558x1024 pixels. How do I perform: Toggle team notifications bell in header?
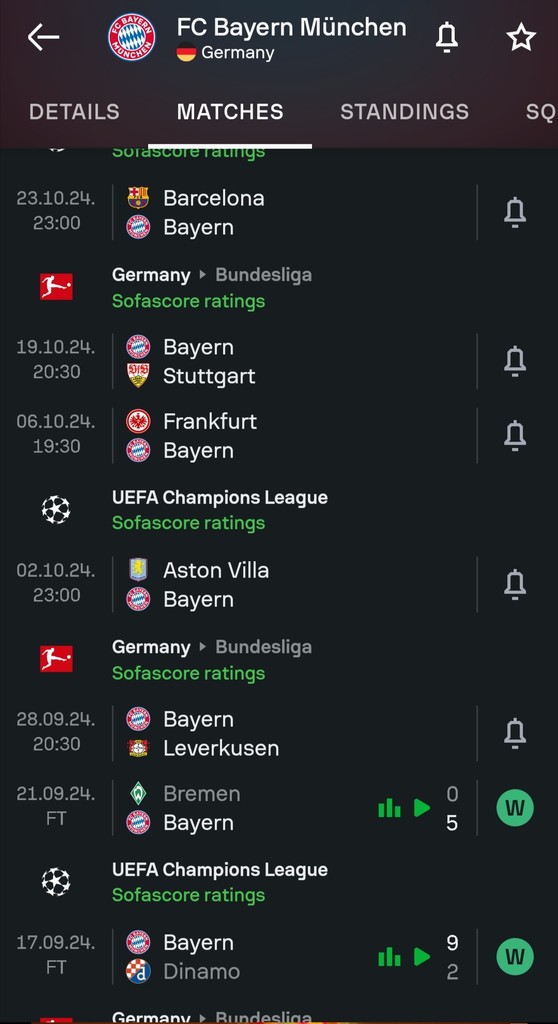447,37
